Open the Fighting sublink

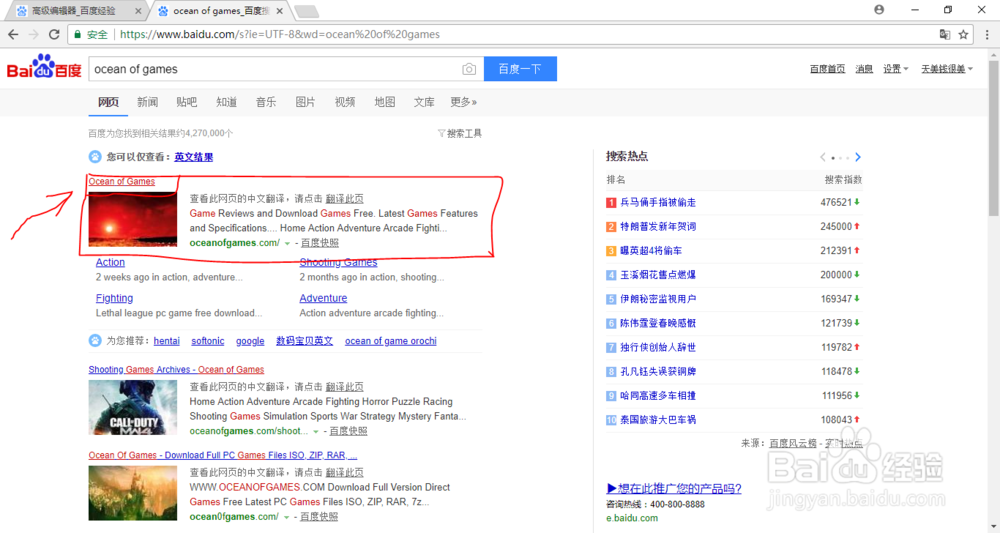point(114,298)
